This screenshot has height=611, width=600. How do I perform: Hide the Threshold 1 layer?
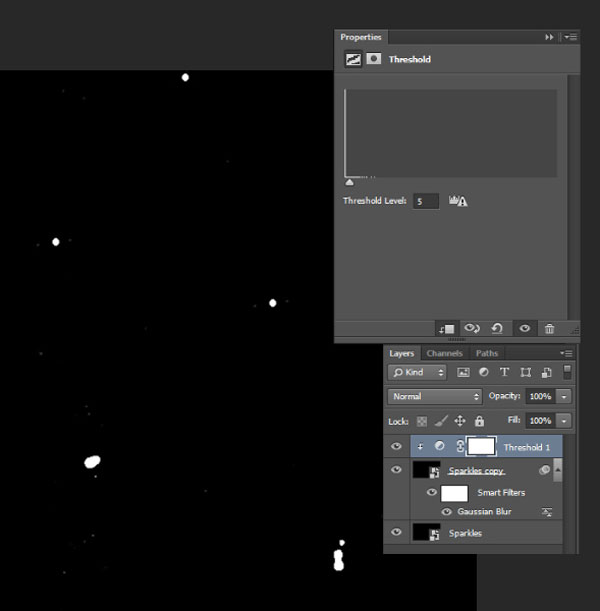[396, 446]
